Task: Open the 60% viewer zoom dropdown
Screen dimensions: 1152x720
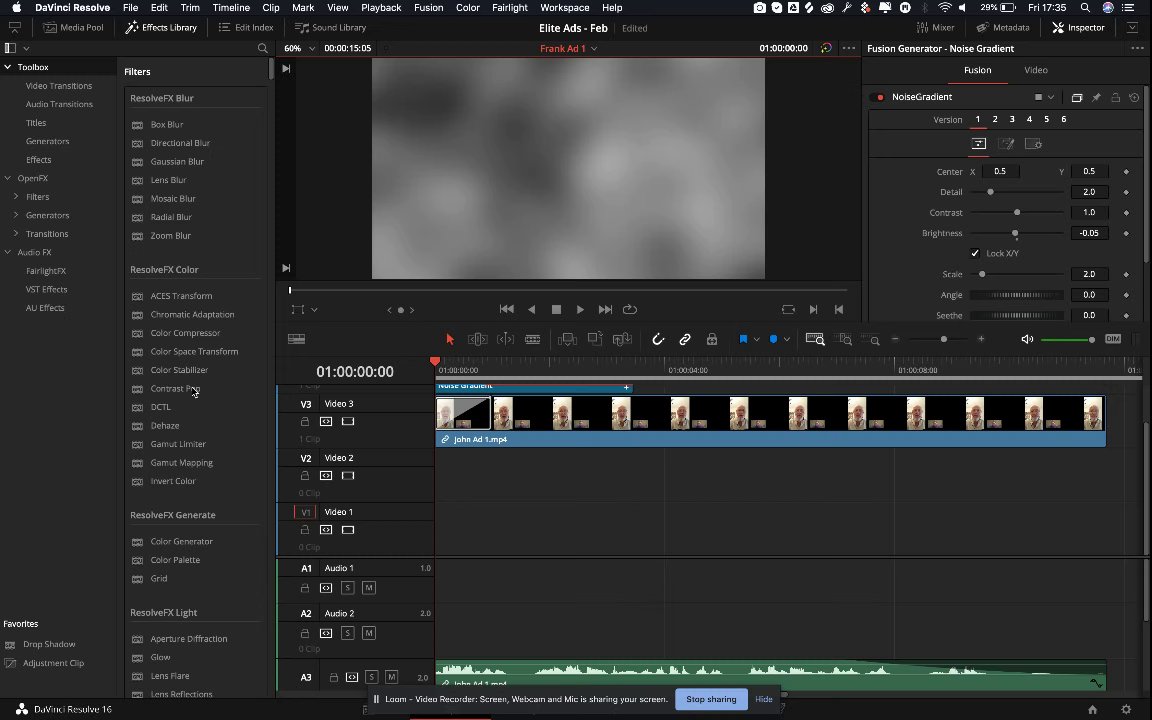Action: point(297,48)
